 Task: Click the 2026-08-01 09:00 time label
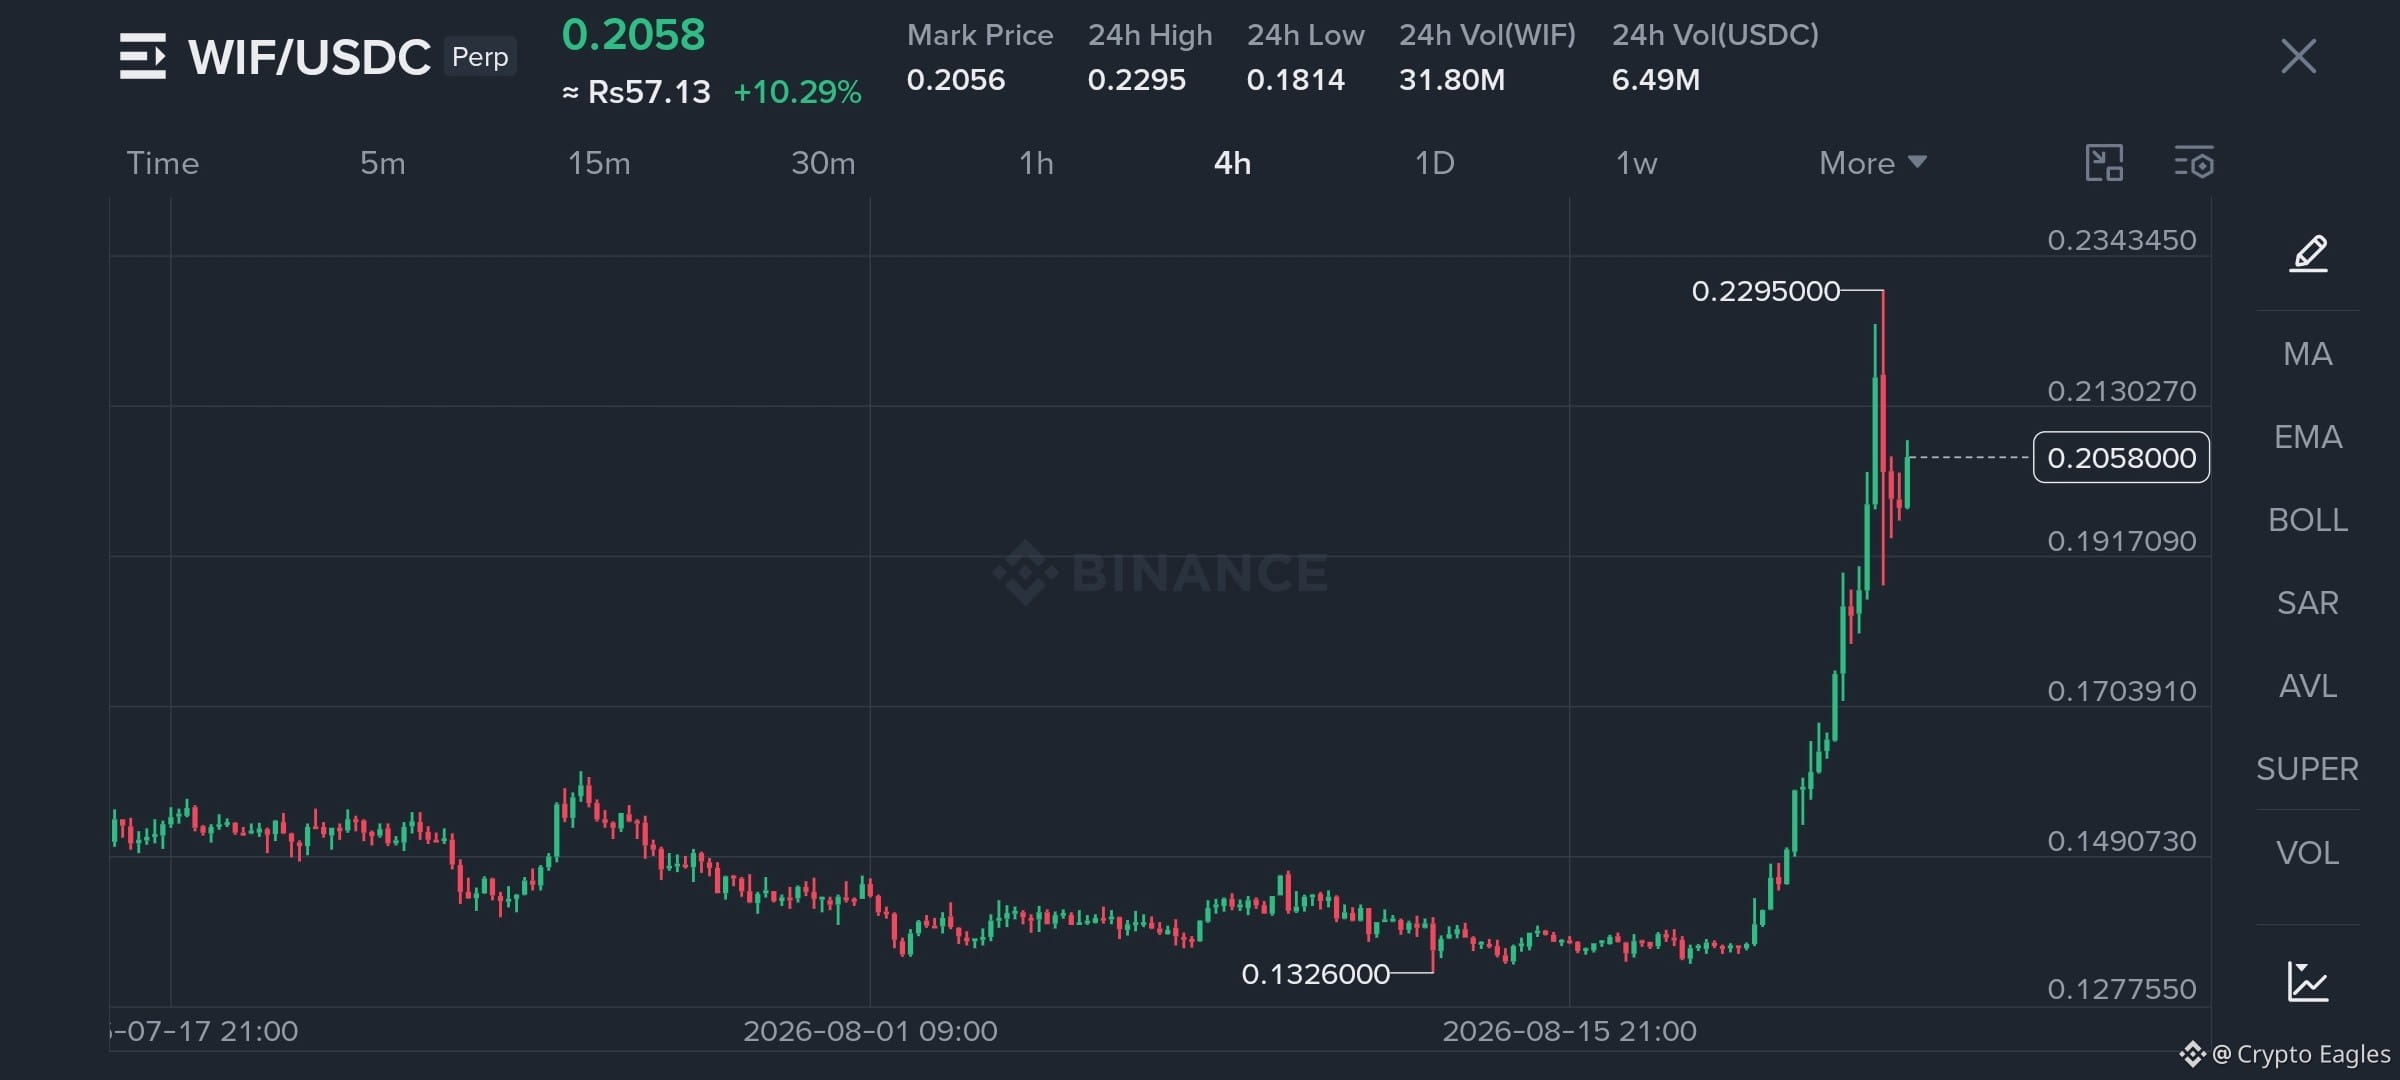coord(870,1031)
